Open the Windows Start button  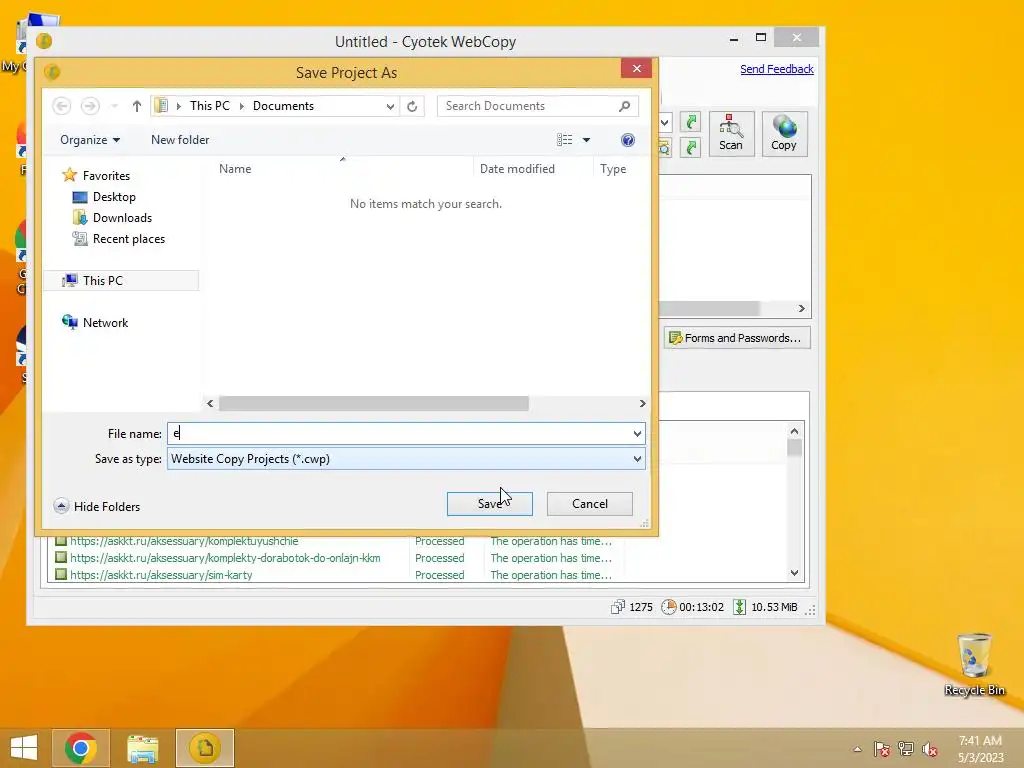point(24,748)
